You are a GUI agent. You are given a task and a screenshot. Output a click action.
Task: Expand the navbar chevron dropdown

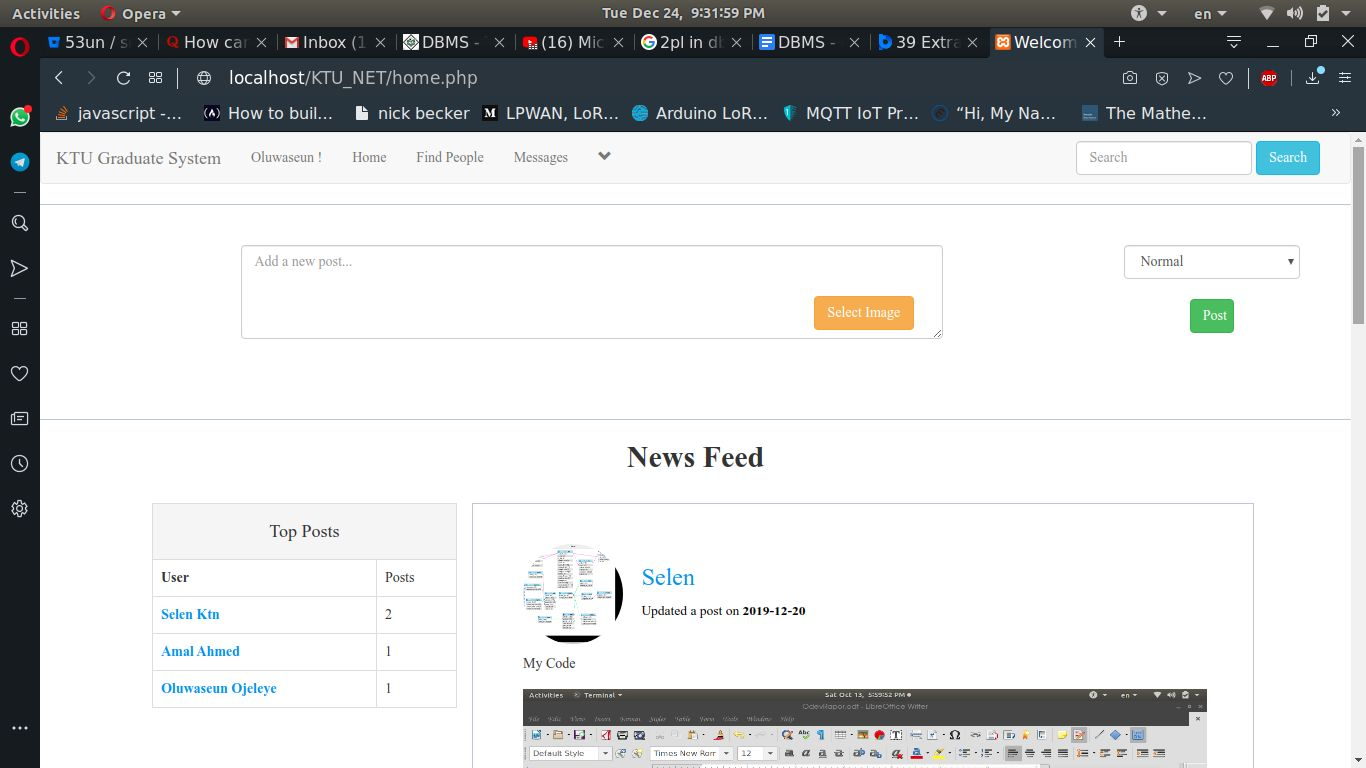pyautogui.click(x=604, y=156)
